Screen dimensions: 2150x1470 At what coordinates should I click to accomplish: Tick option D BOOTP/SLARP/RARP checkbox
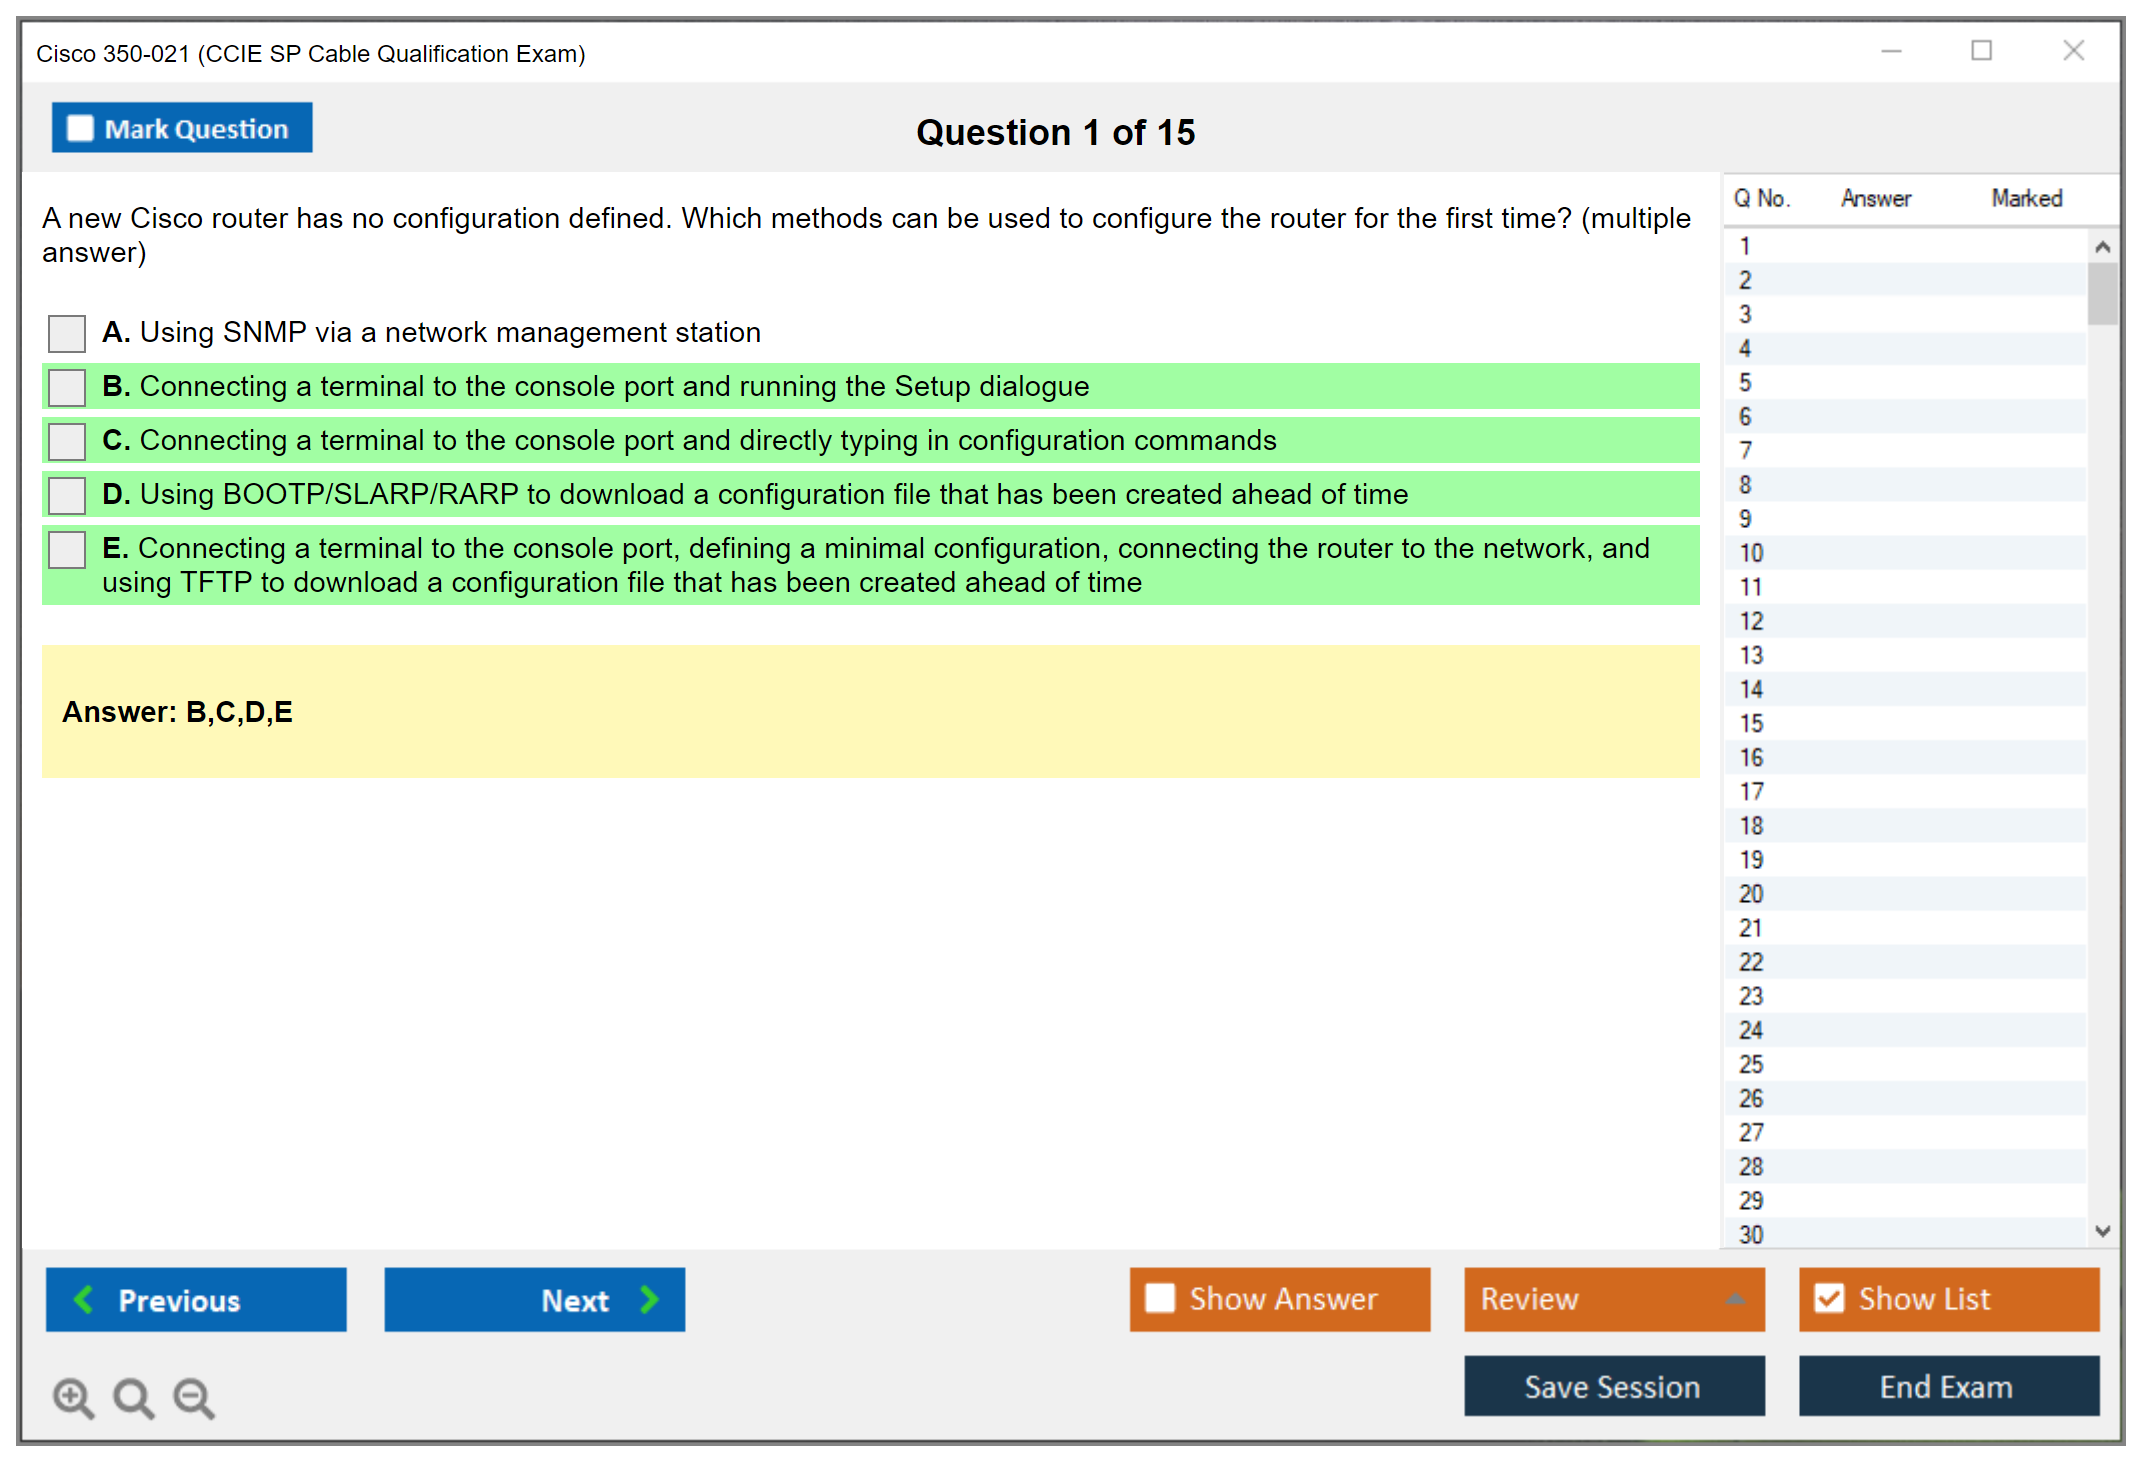67,495
